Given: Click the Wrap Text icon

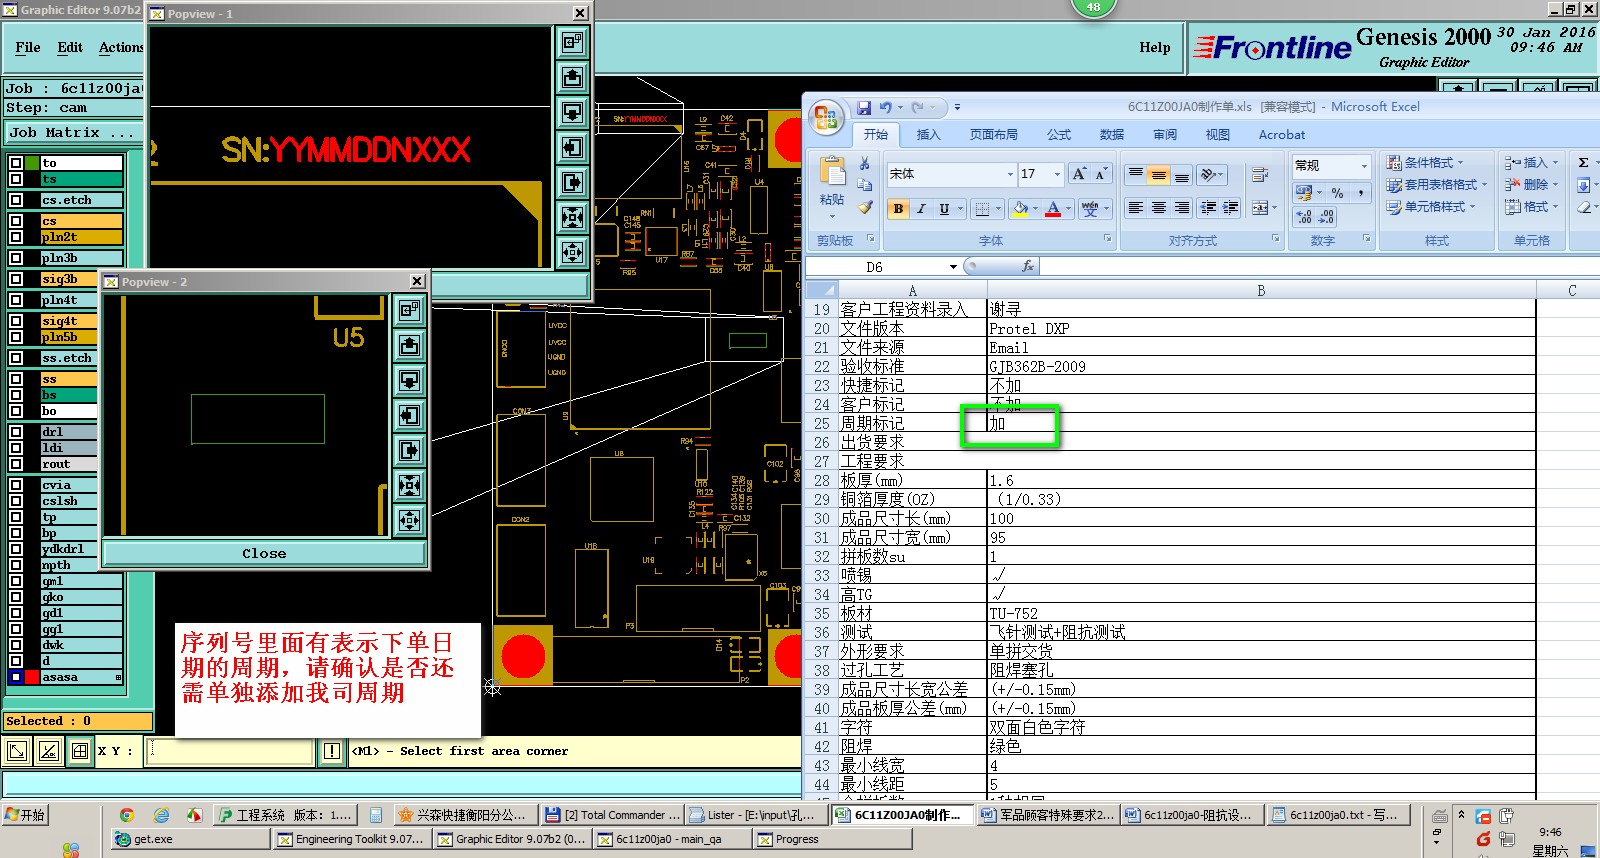Looking at the screenshot, I should click(1260, 175).
